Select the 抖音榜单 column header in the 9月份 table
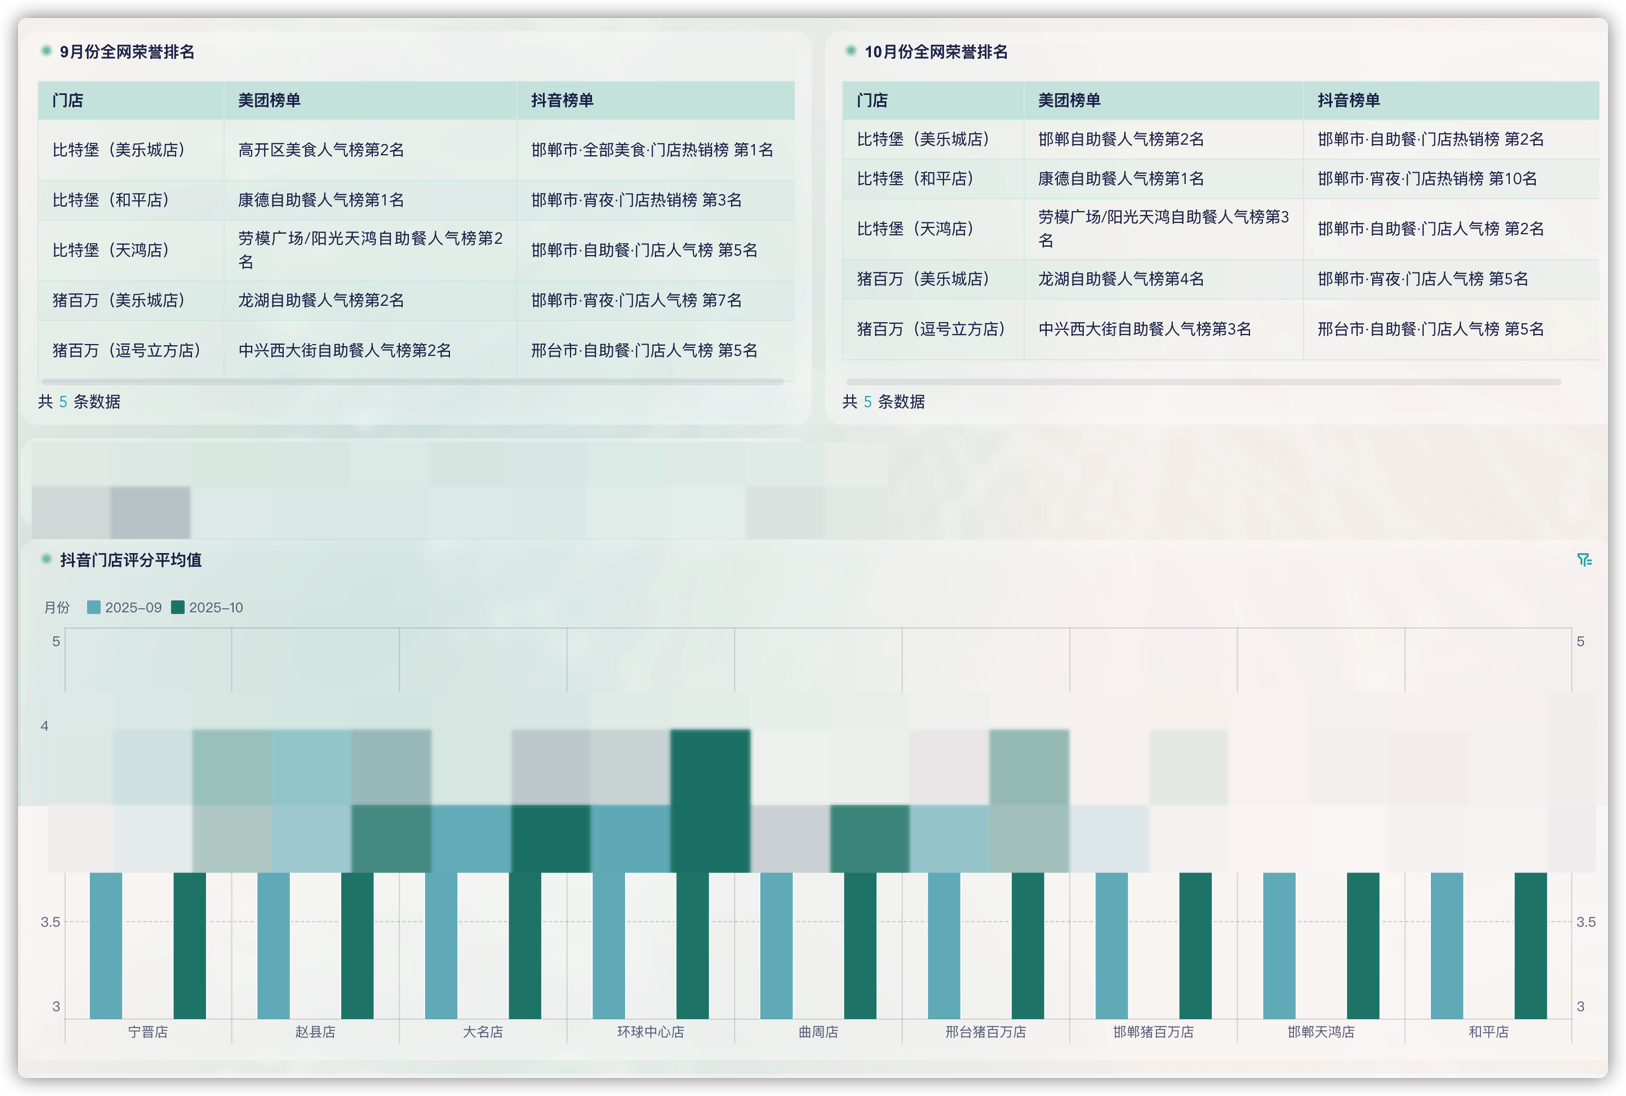This screenshot has height=1096, width=1626. pos(655,100)
